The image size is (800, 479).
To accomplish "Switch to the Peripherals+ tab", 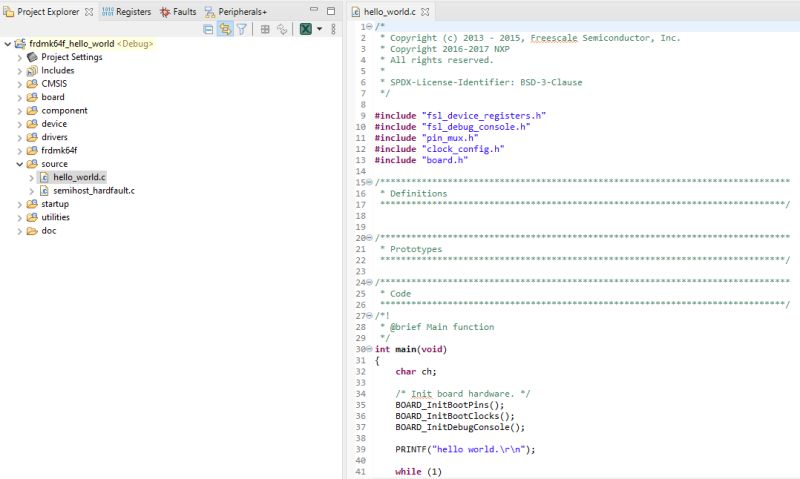I will [x=236, y=12].
